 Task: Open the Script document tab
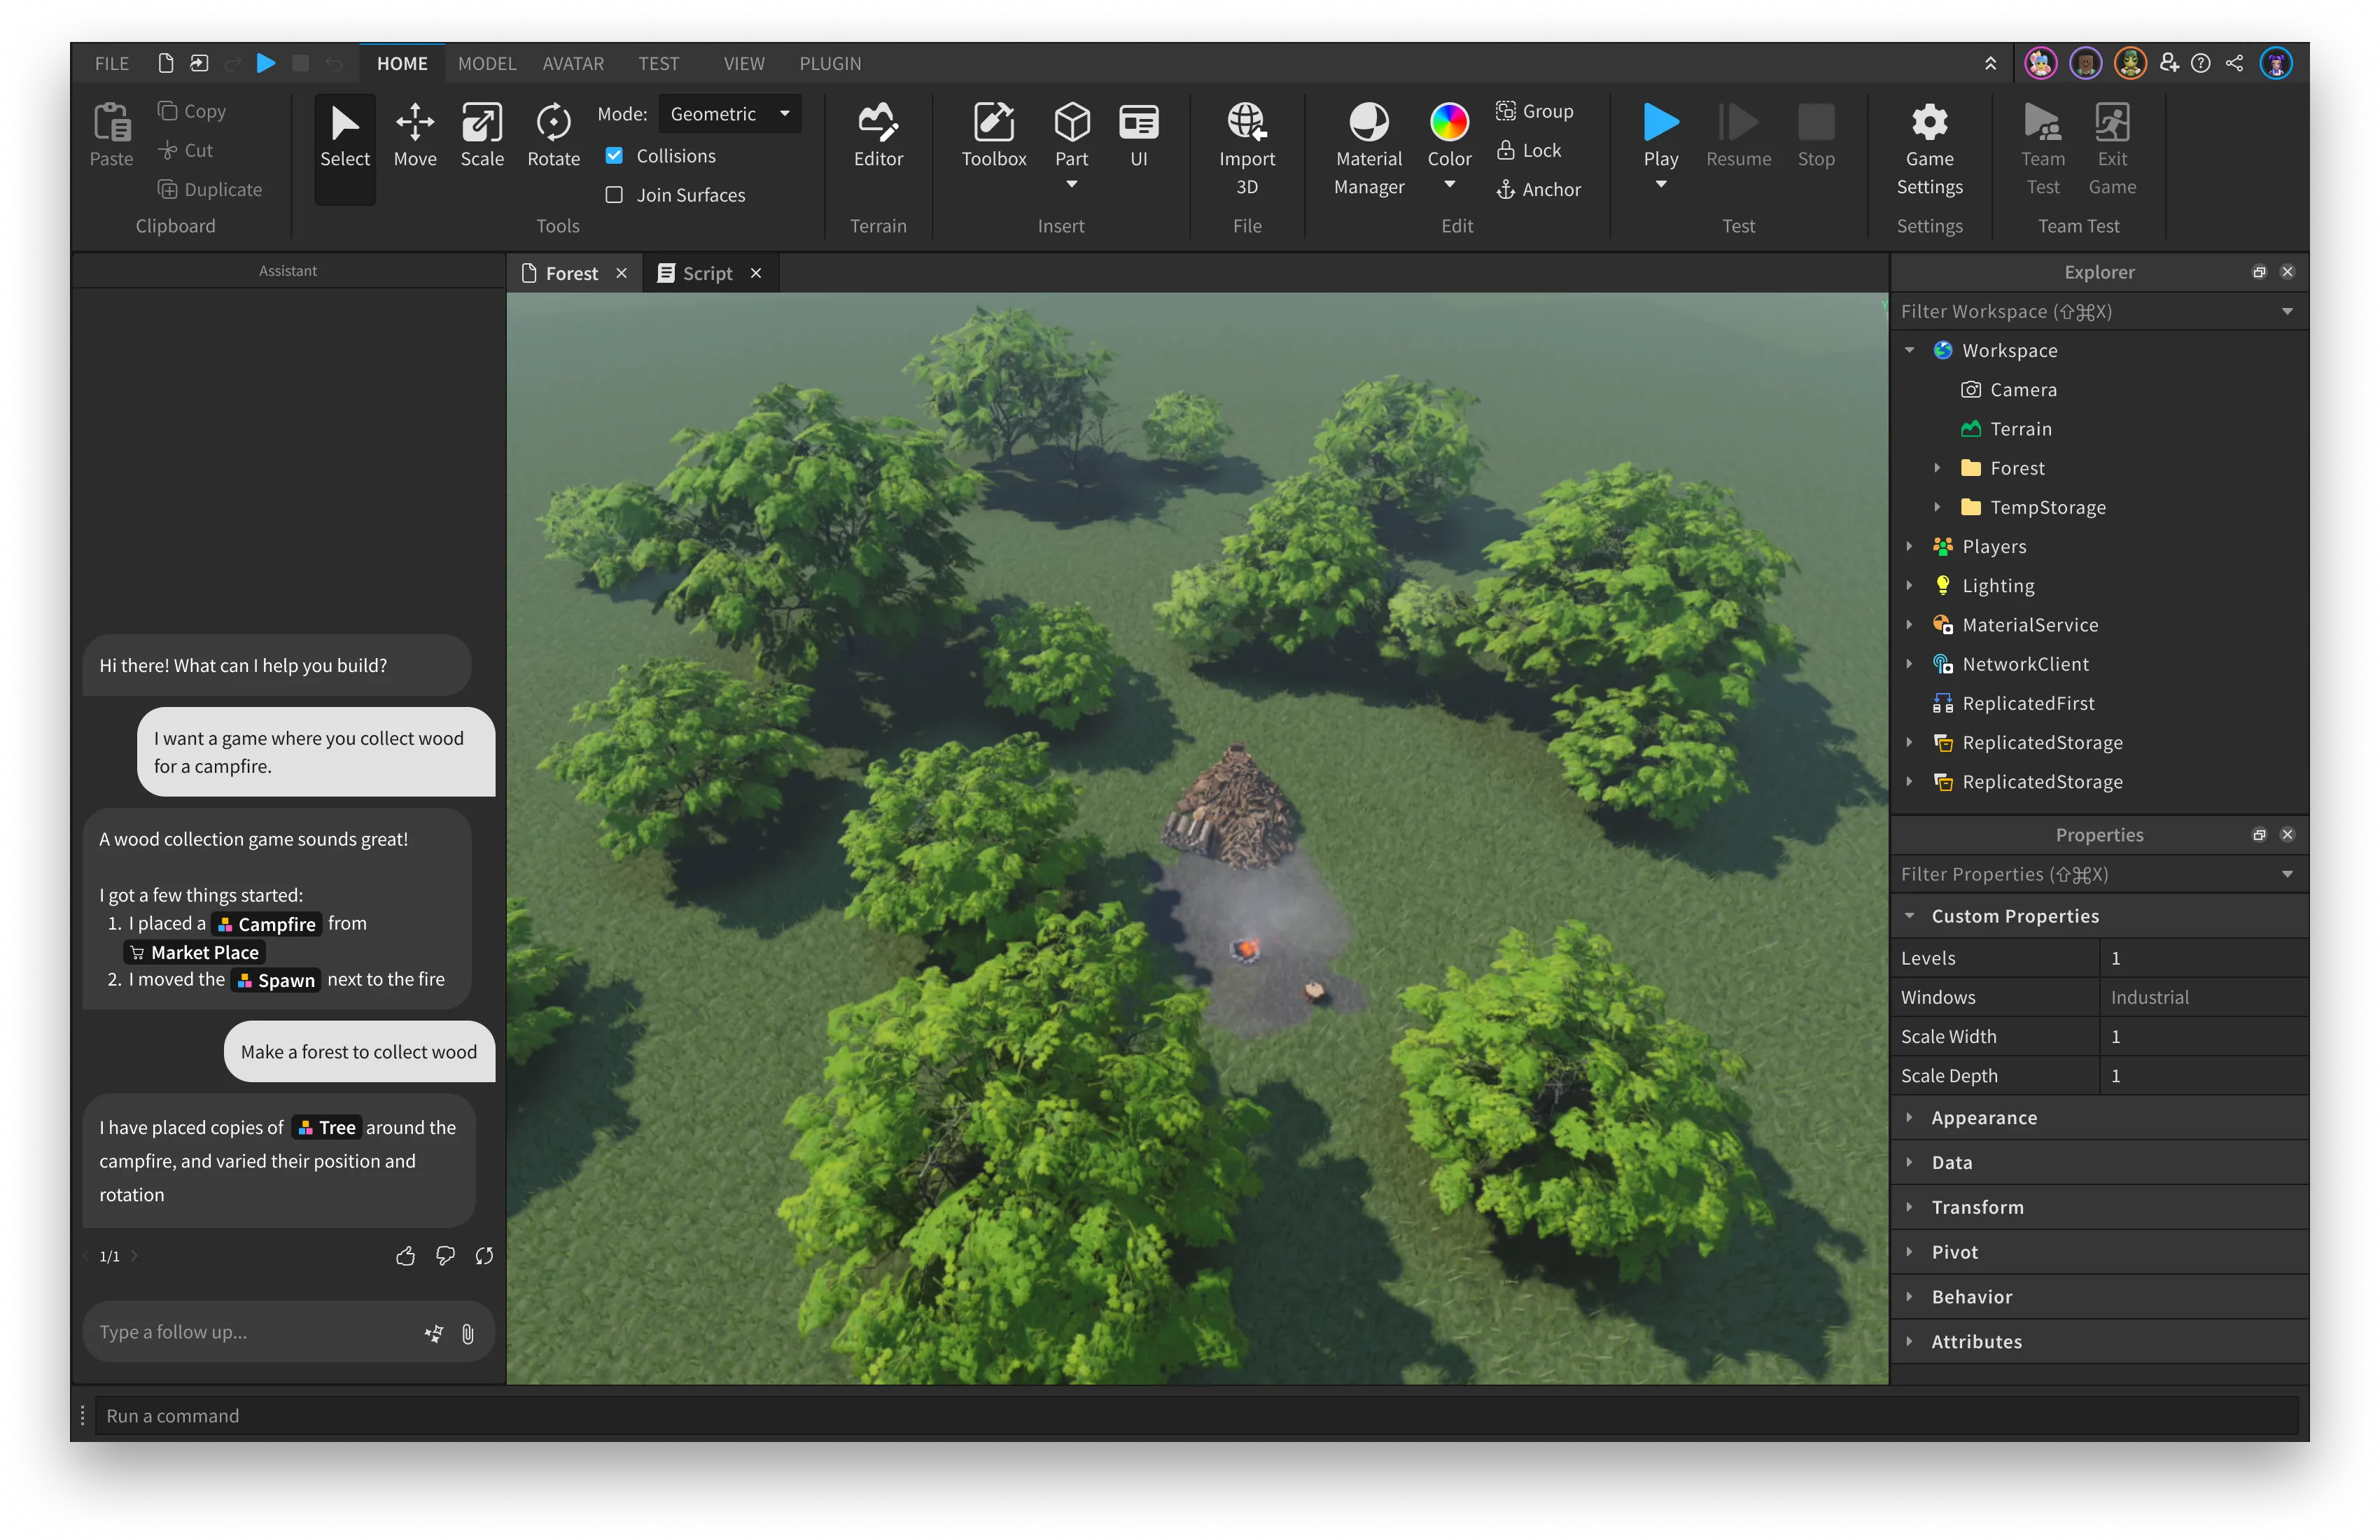coord(706,273)
